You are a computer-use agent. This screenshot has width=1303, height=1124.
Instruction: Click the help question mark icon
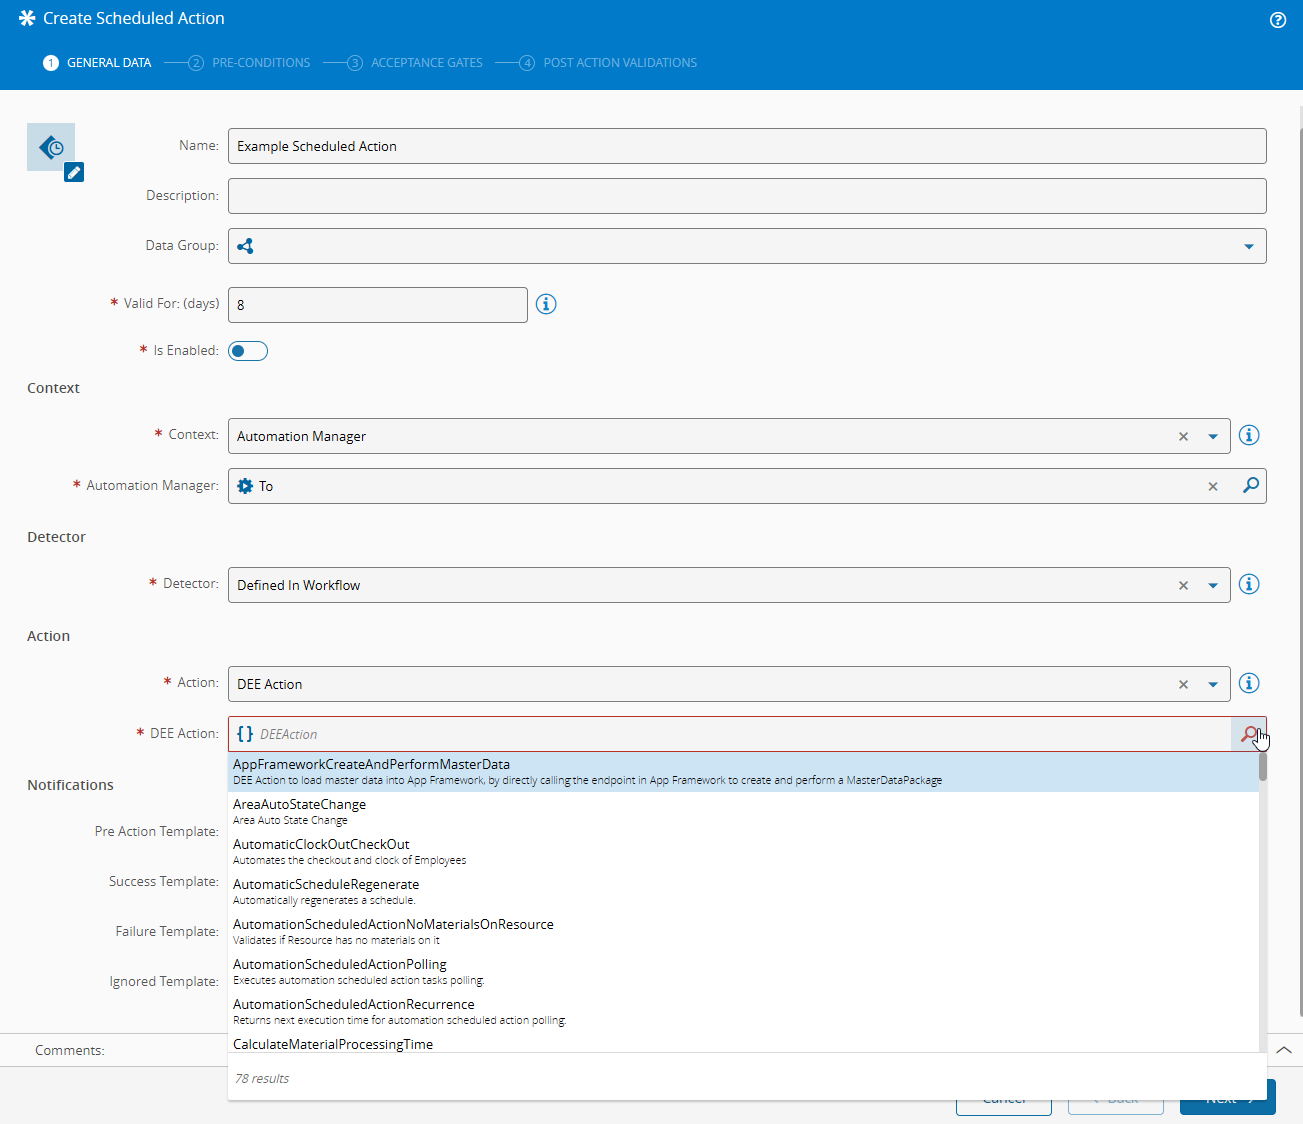click(x=1278, y=20)
